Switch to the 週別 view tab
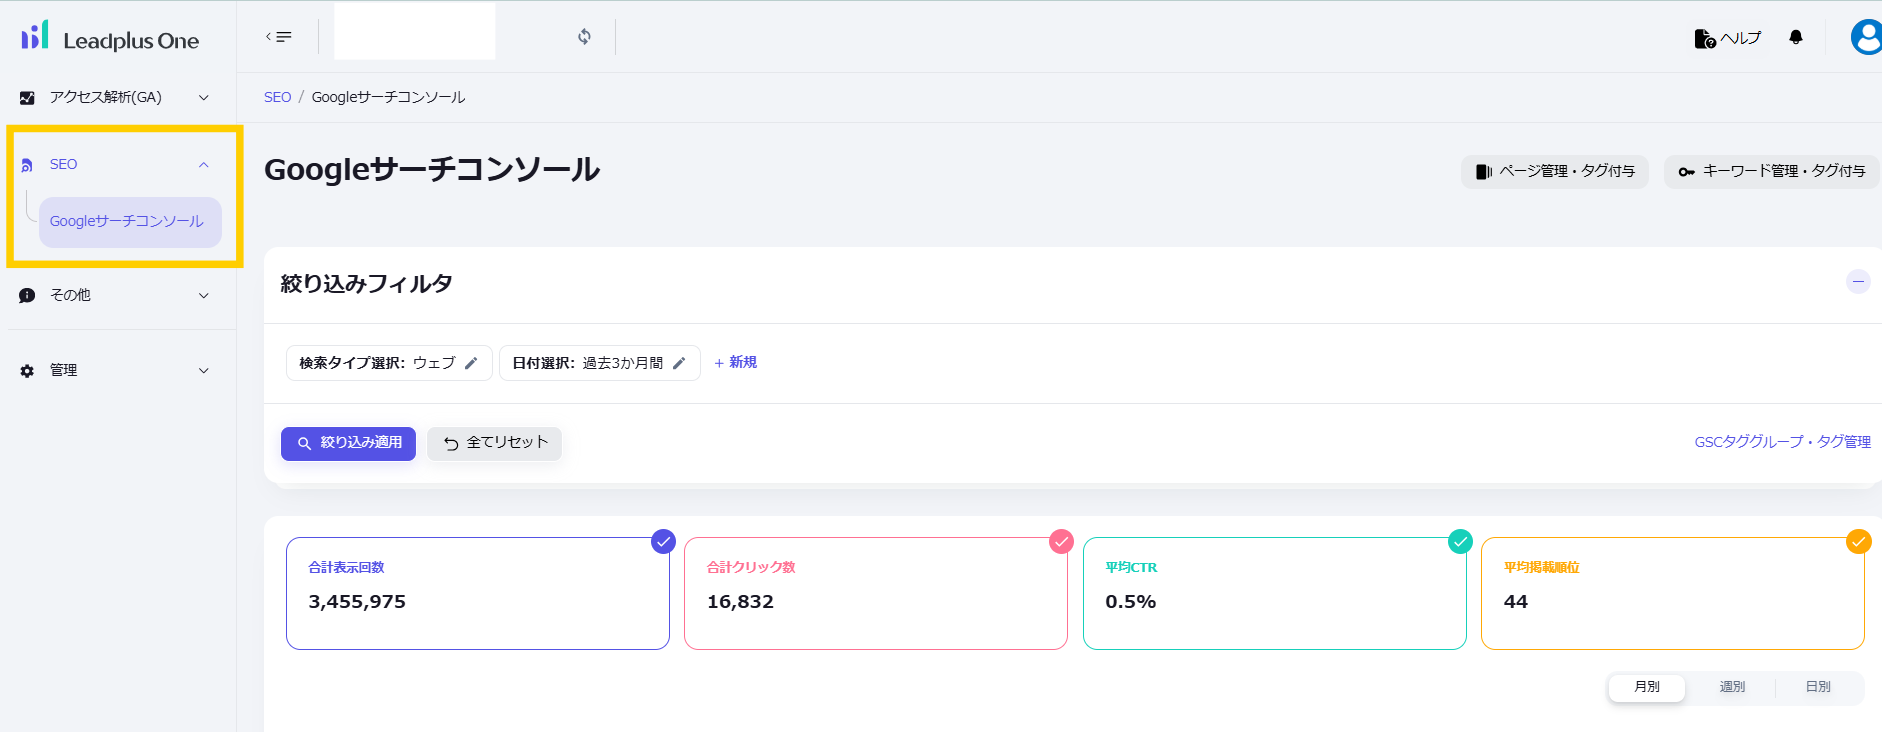 1731,687
